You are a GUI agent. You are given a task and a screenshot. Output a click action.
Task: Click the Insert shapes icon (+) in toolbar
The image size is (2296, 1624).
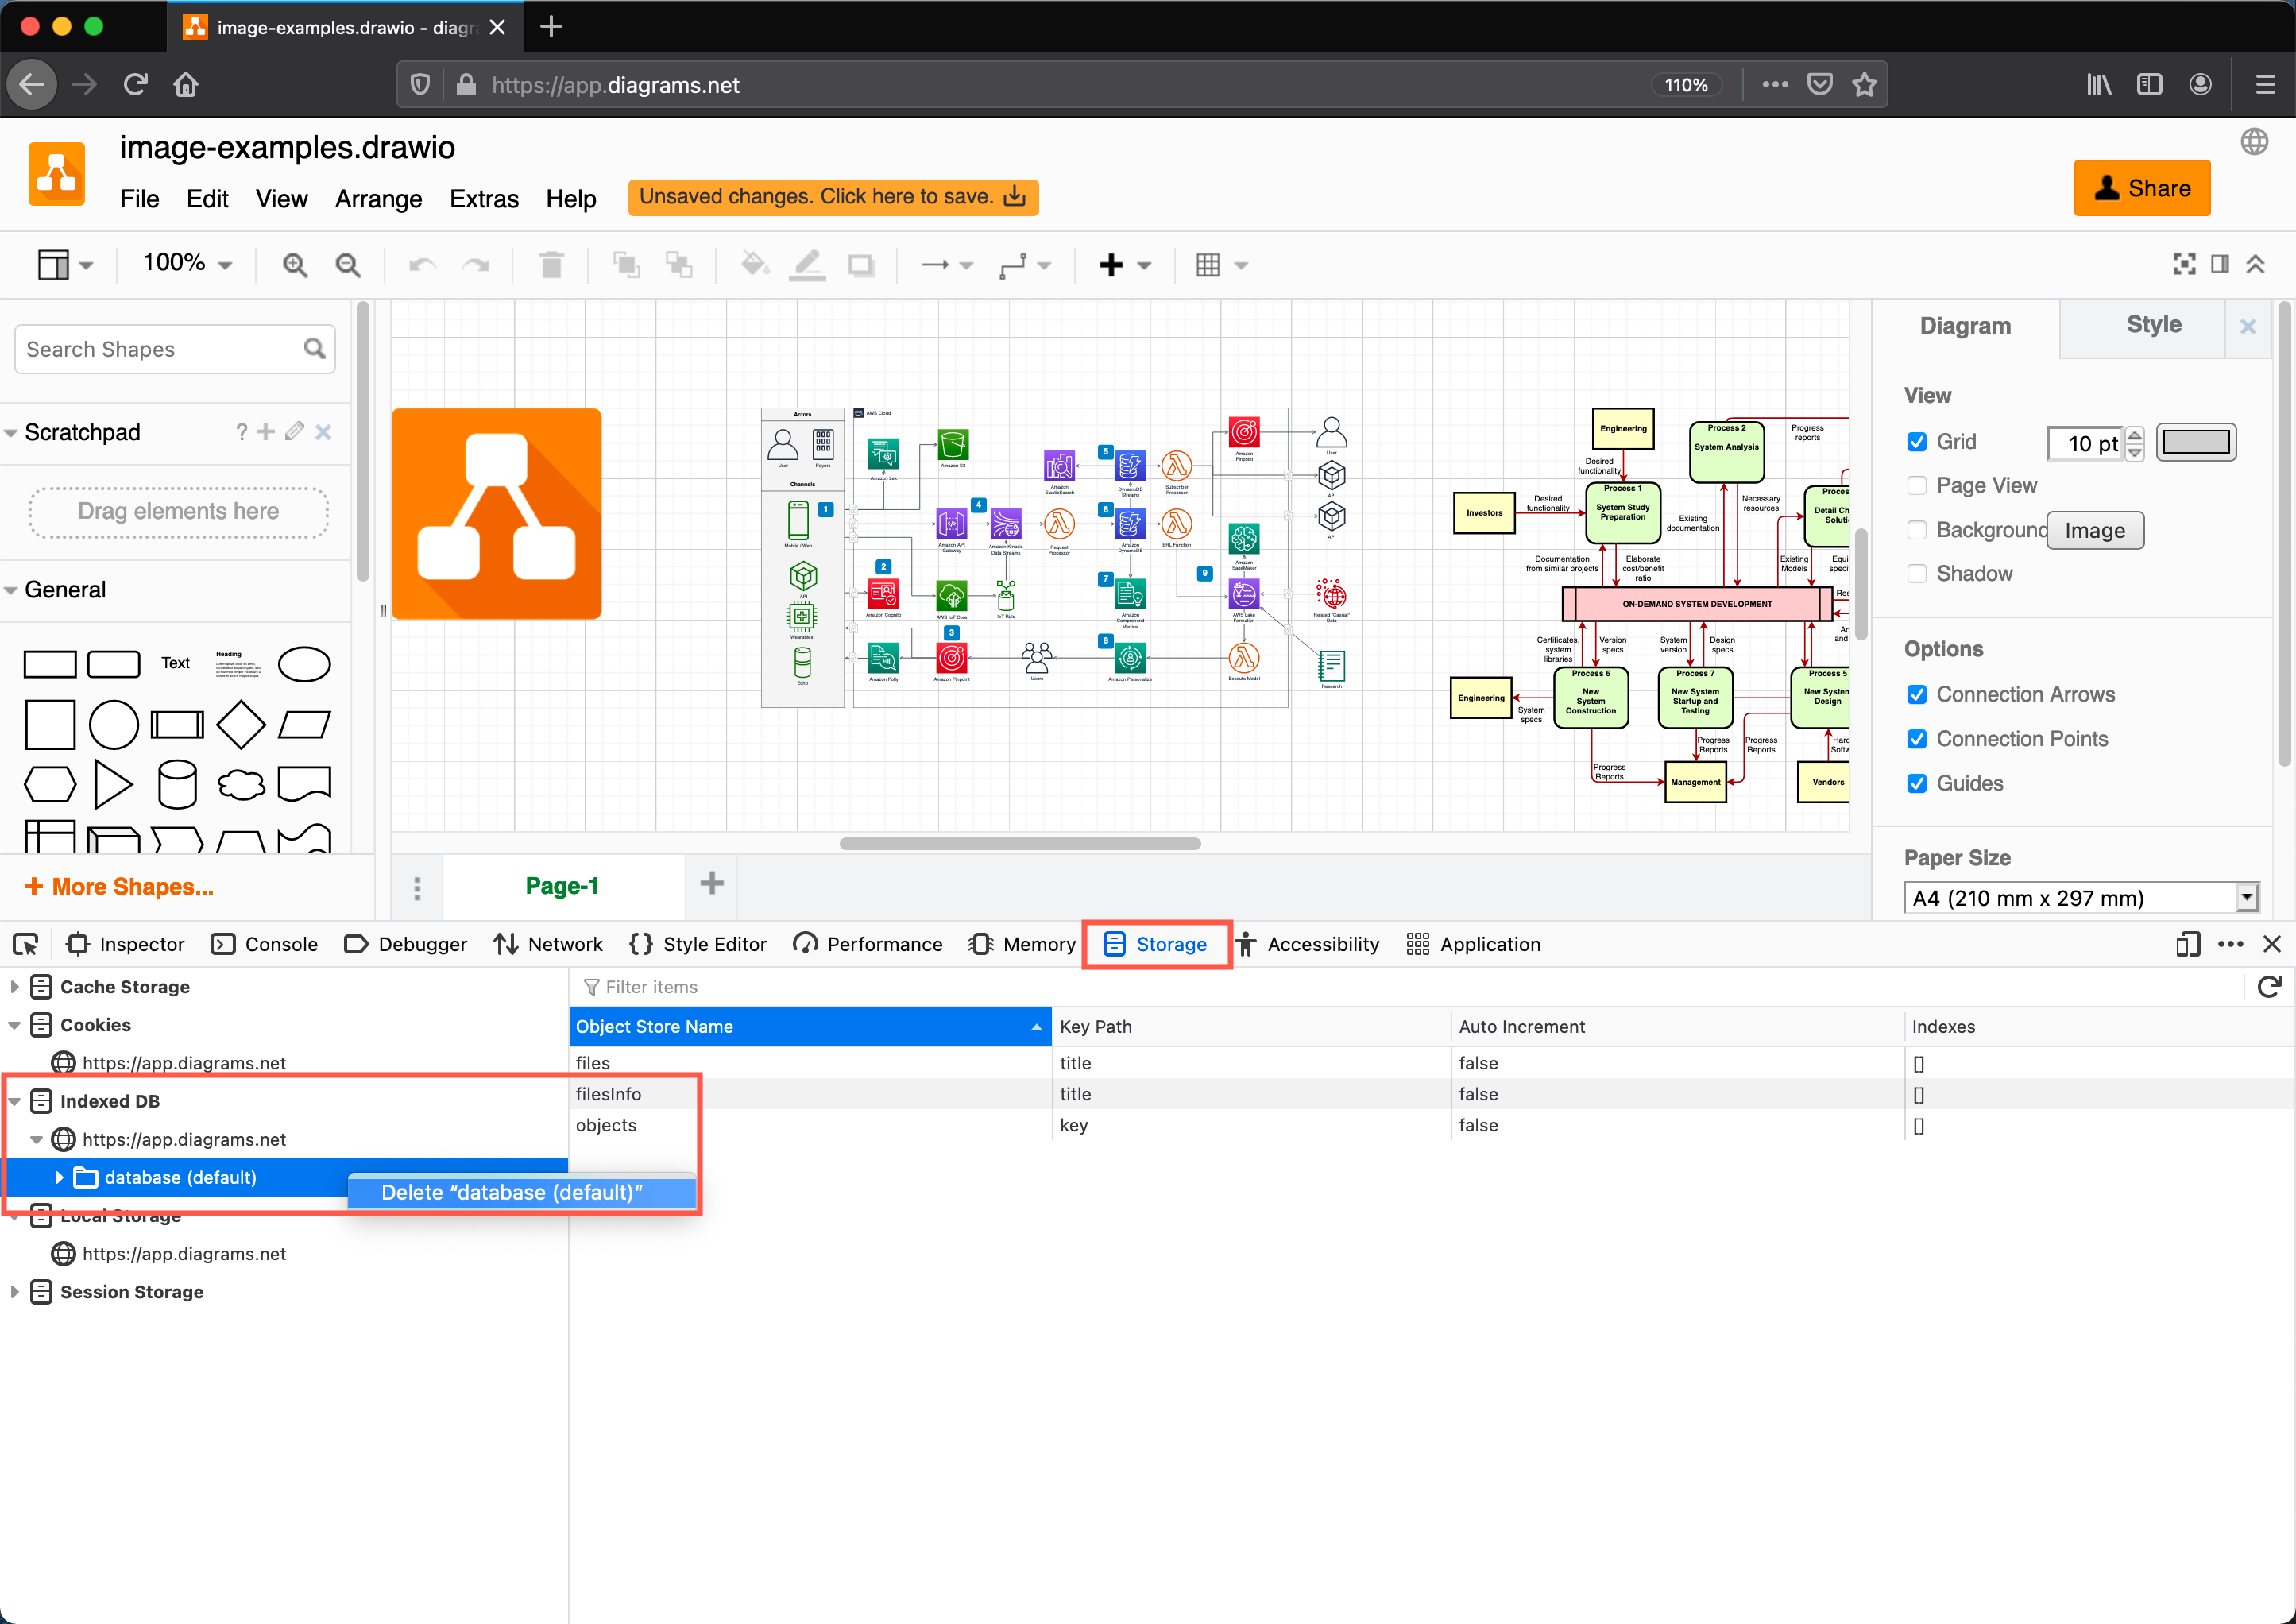pyautogui.click(x=1112, y=267)
